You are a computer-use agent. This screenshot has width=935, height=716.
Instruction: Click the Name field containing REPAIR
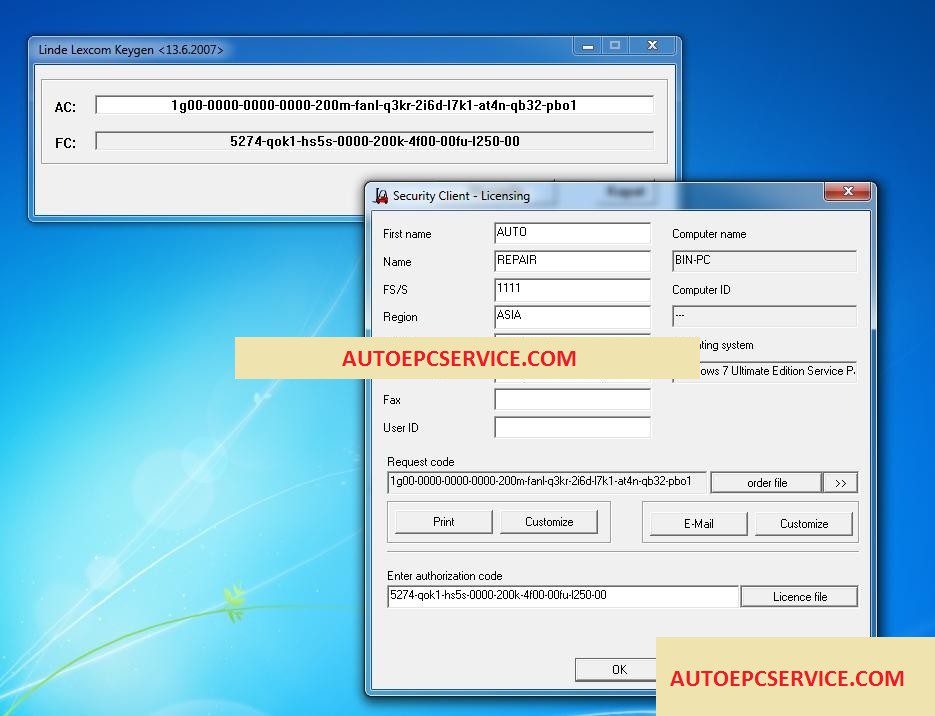(x=572, y=261)
